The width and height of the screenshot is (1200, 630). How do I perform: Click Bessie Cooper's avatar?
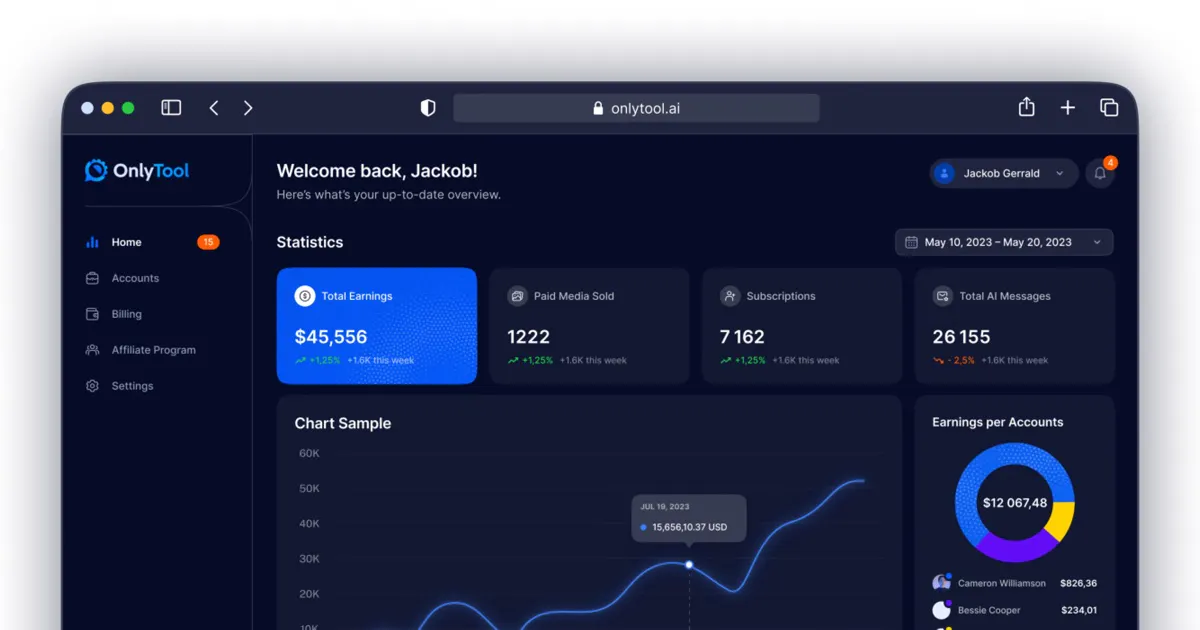(x=941, y=610)
